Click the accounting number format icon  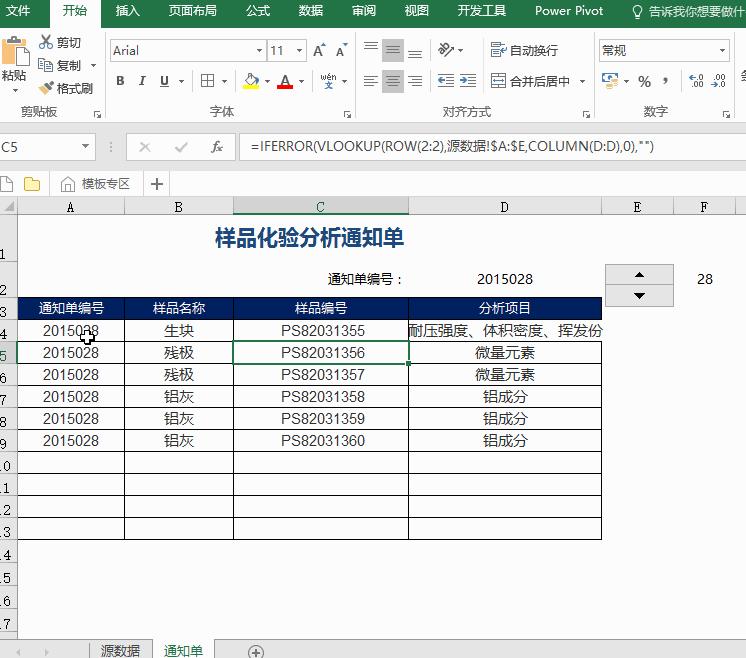click(610, 80)
